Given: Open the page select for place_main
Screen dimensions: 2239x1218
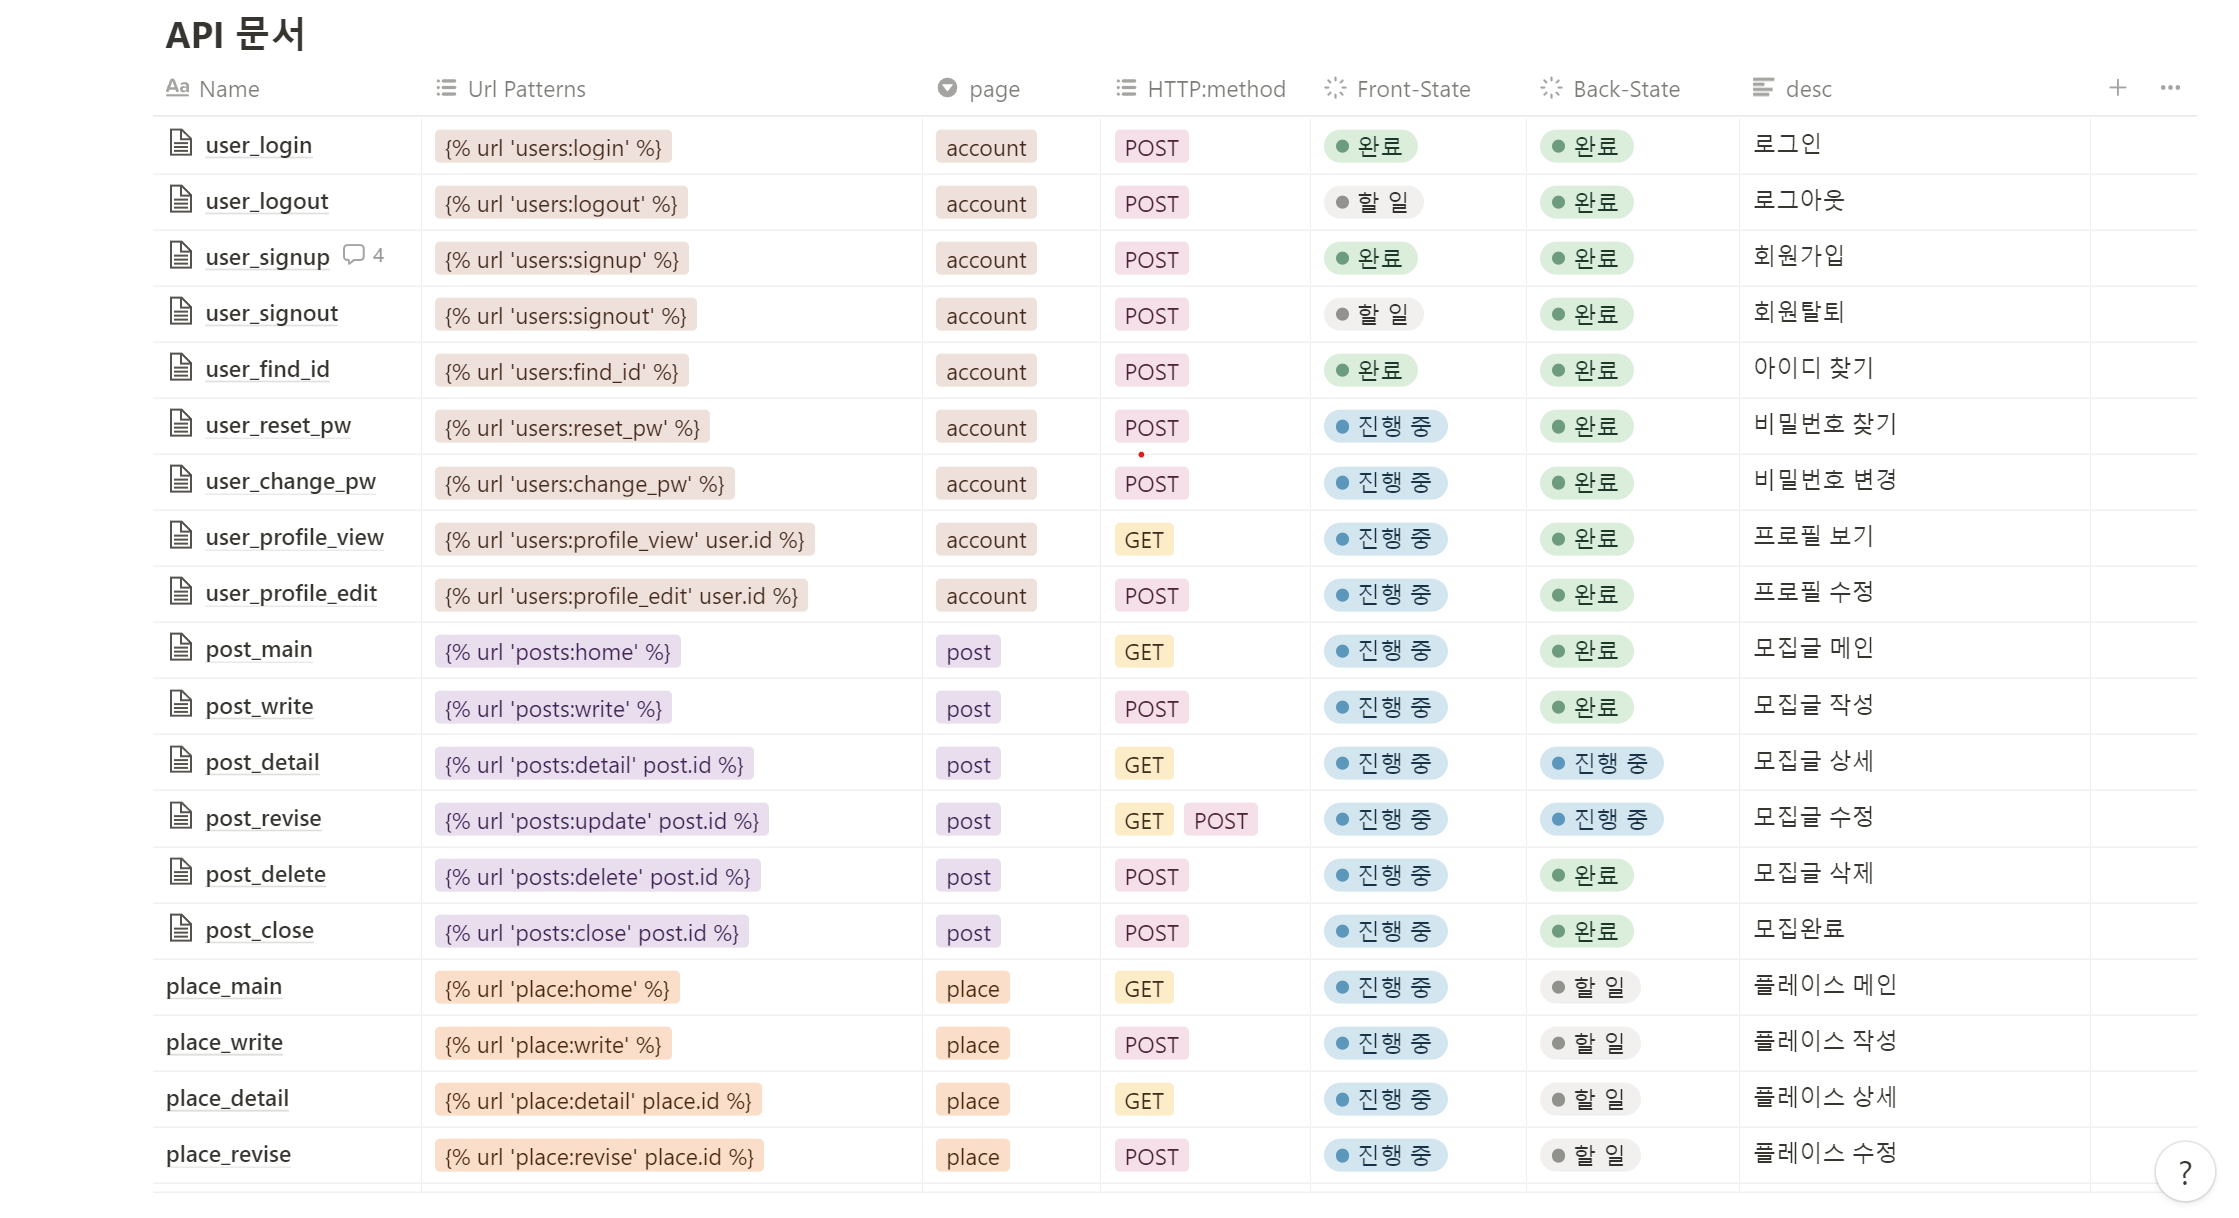Looking at the screenshot, I should tap(972, 989).
